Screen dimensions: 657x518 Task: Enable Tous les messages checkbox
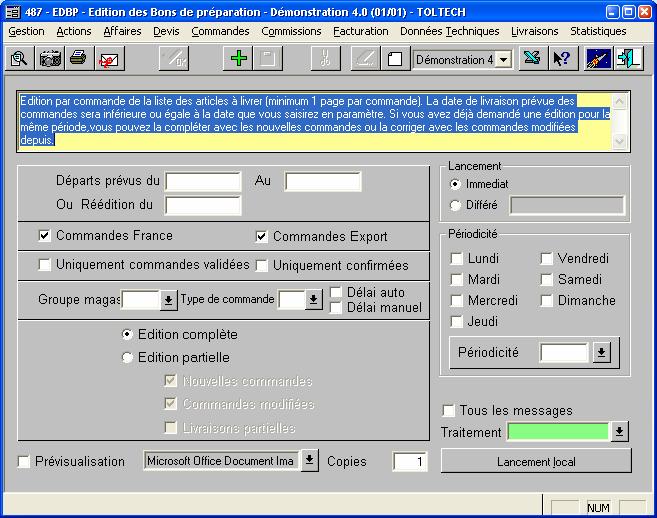coord(448,410)
